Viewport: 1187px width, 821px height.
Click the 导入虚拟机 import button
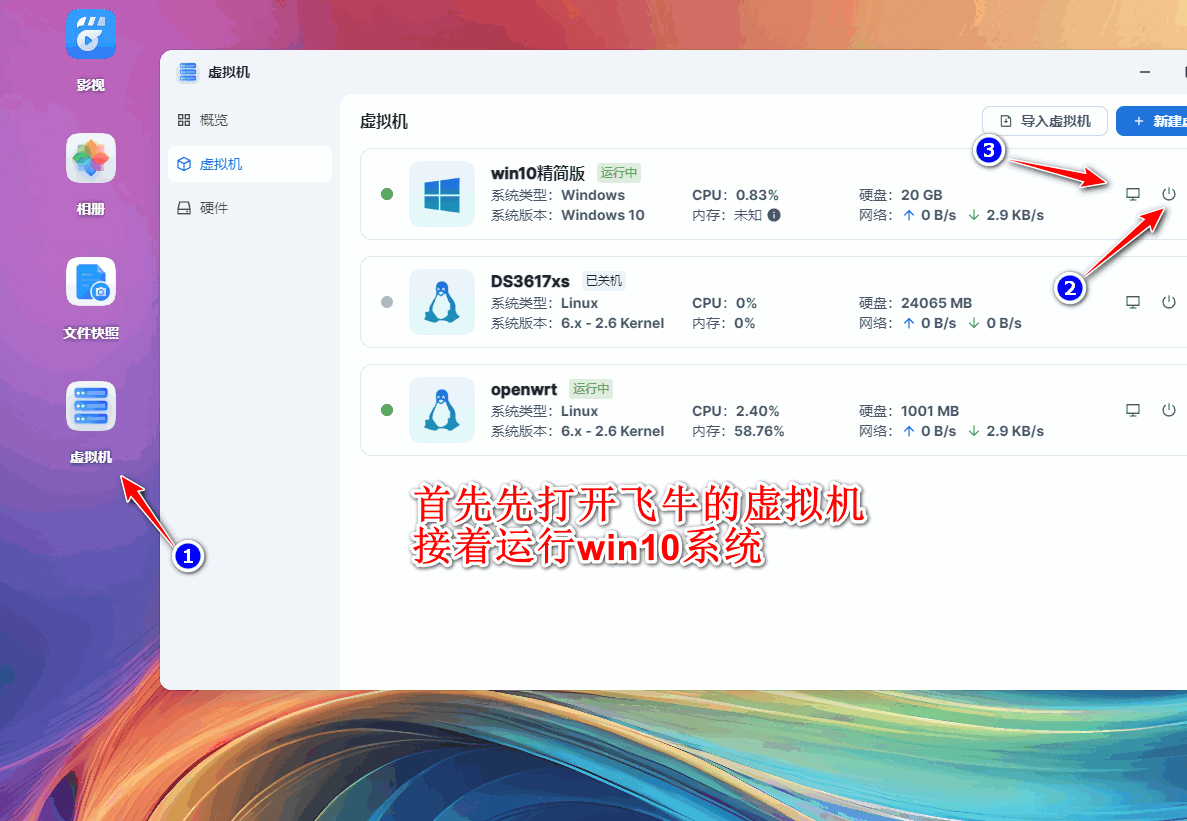point(1044,121)
